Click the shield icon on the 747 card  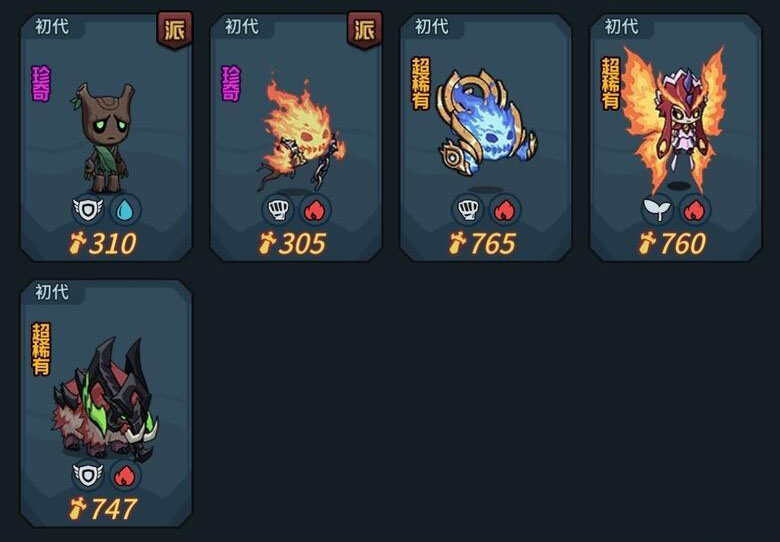point(88,475)
